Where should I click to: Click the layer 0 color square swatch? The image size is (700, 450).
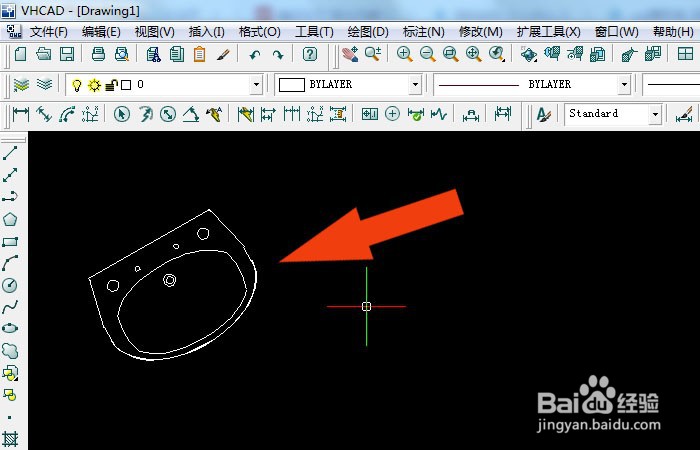point(126,85)
